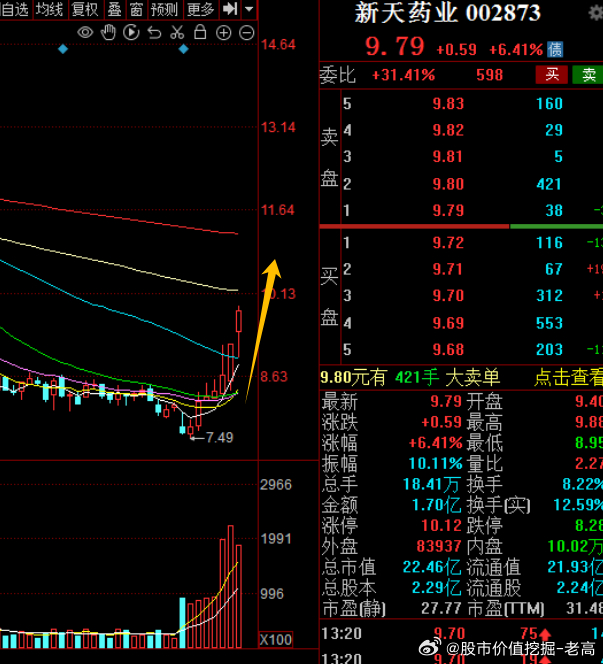Select the scissors cut tool
The width and height of the screenshot is (603, 664).
click(177, 33)
